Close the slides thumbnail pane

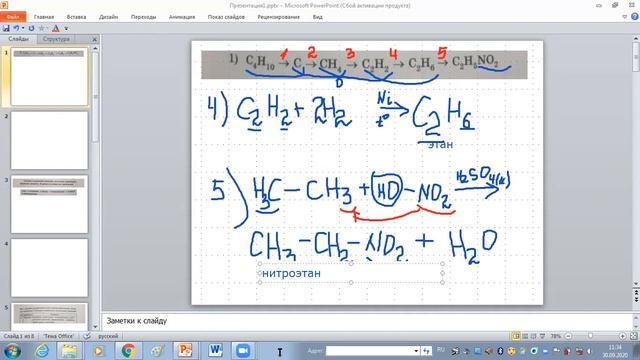point(95,39)
